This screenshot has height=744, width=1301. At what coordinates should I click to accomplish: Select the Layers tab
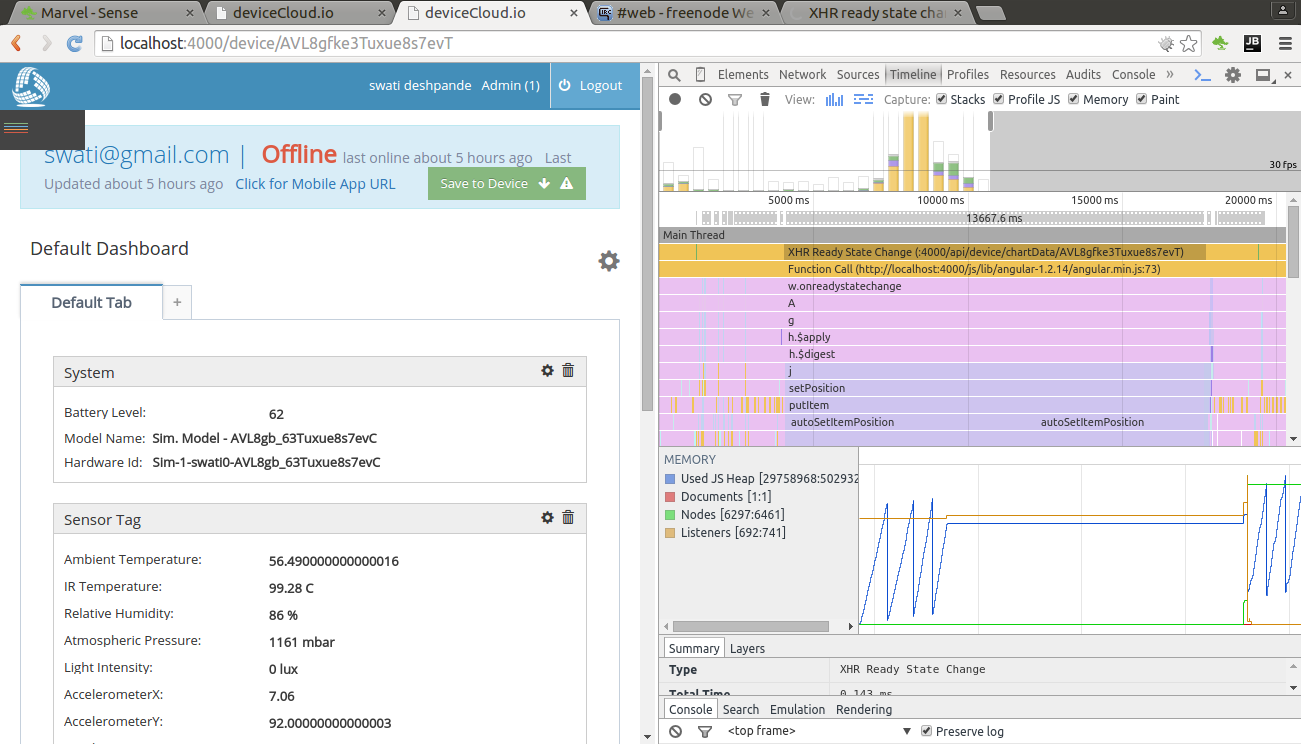747,648
